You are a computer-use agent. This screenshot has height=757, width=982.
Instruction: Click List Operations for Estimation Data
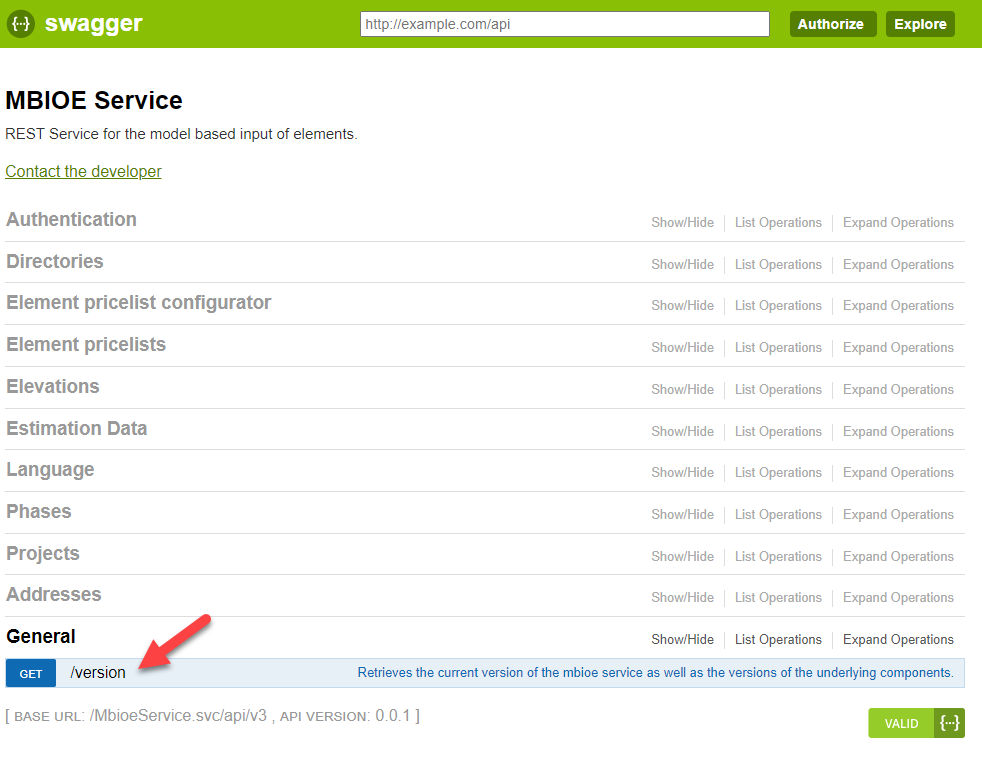point(778,431)
